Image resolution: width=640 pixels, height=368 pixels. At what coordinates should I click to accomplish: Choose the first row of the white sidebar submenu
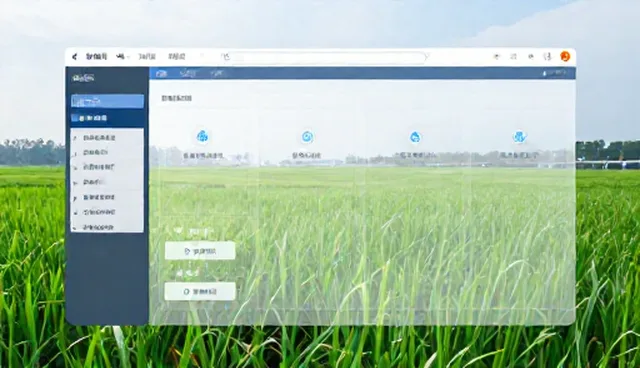107,138
